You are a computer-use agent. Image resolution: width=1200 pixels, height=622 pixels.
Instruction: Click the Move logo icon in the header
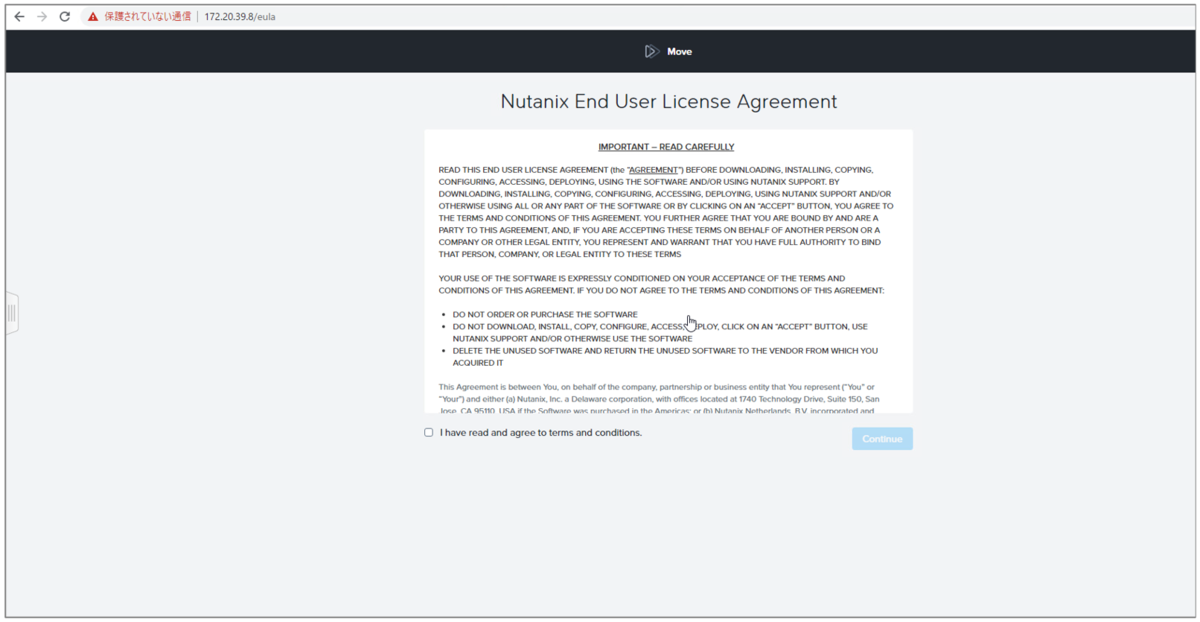coord(652,51)
